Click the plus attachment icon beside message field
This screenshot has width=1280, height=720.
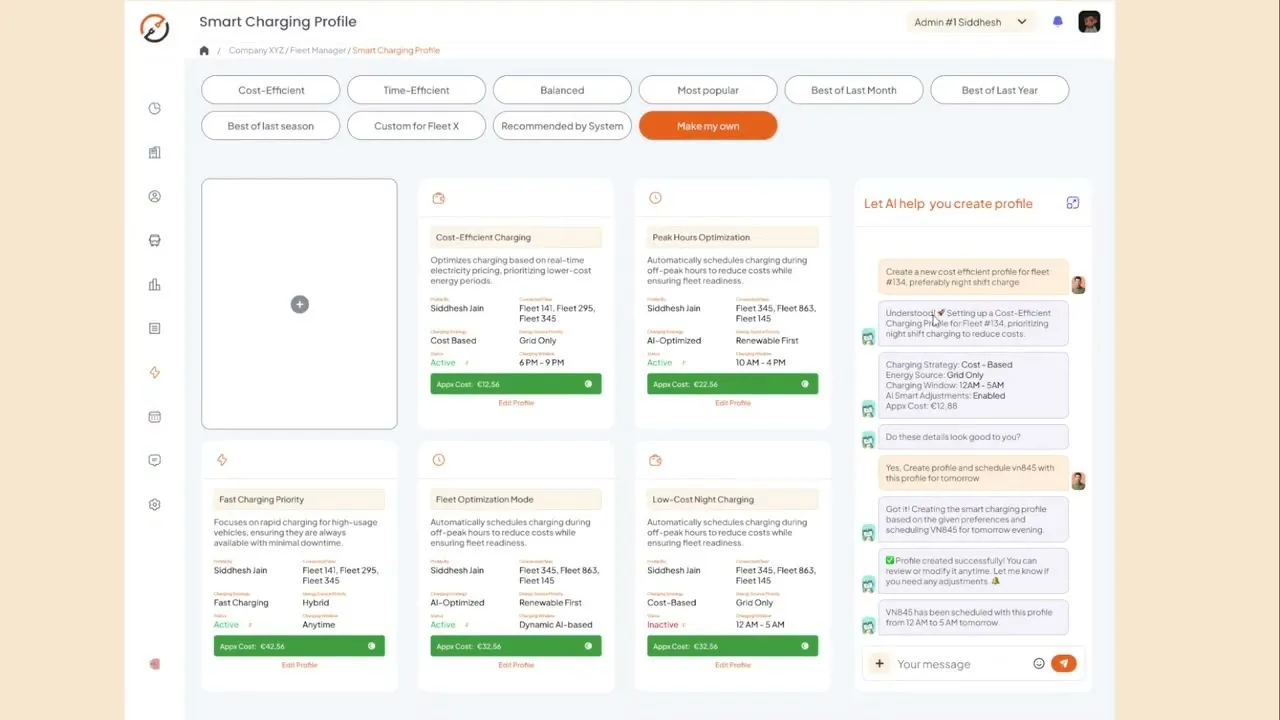(x=879, y=663)
